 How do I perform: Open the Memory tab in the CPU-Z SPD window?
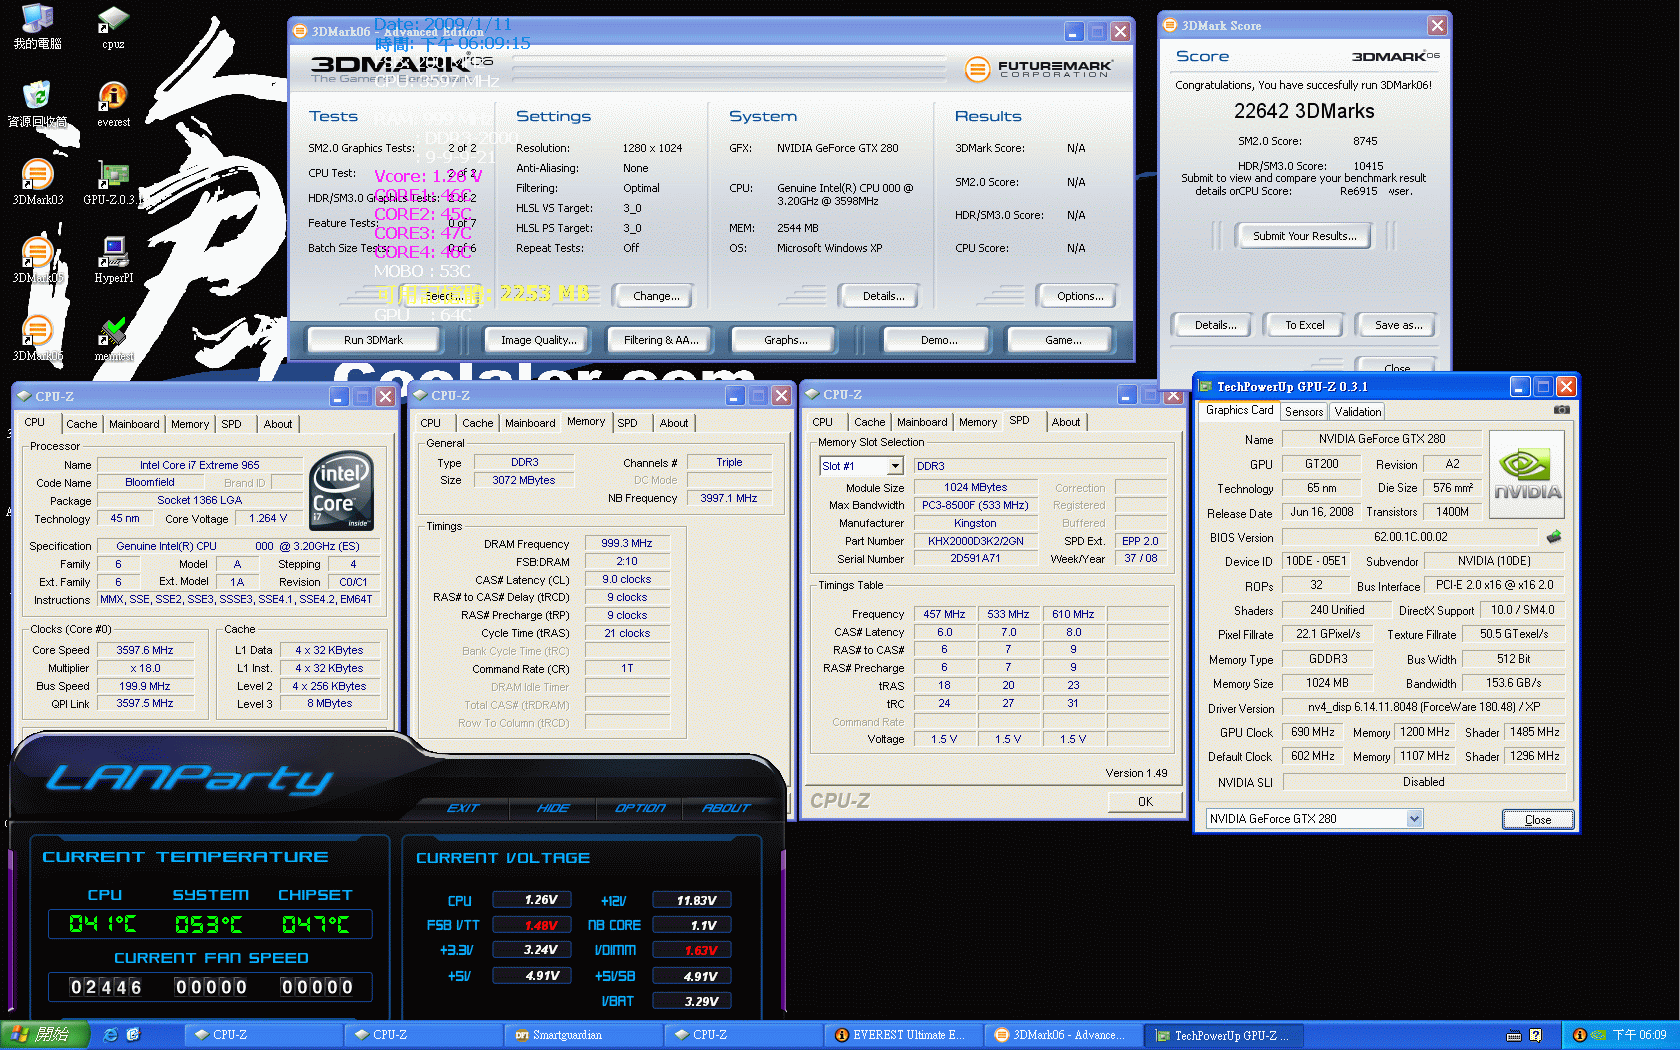tap(978, 422)
